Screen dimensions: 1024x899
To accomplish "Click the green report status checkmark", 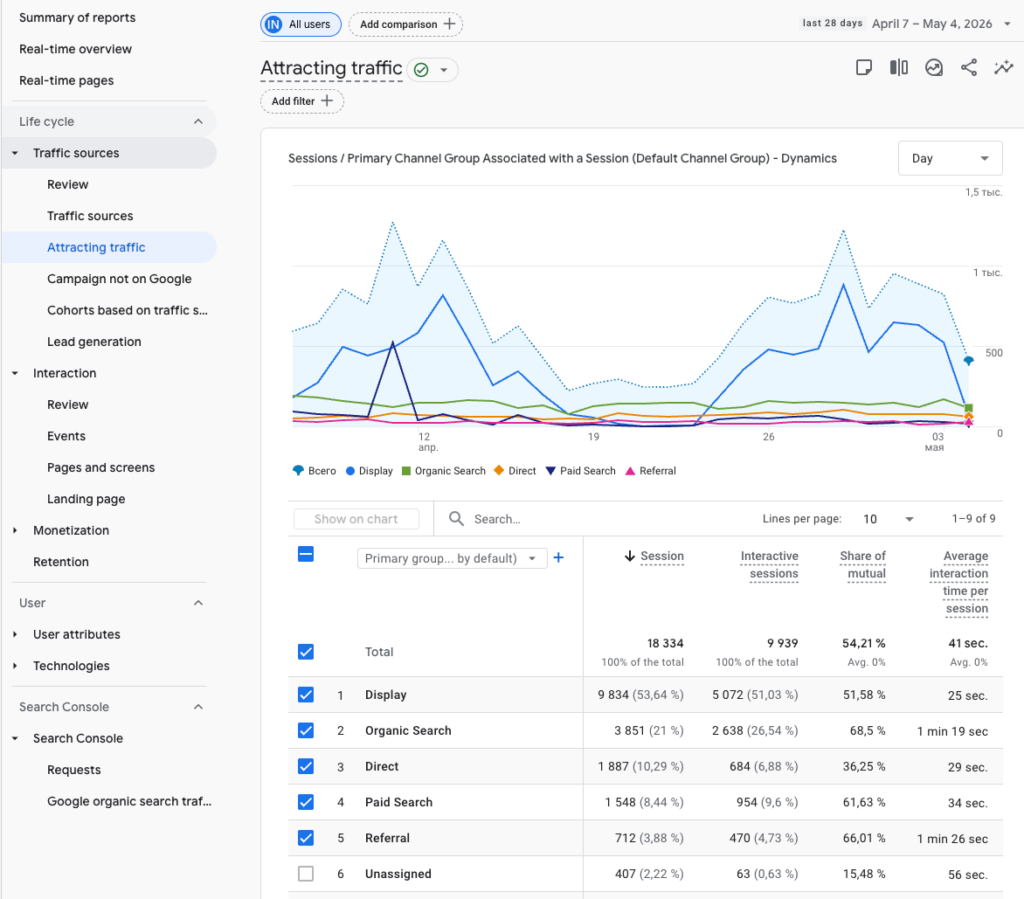I will coord(421,70).
